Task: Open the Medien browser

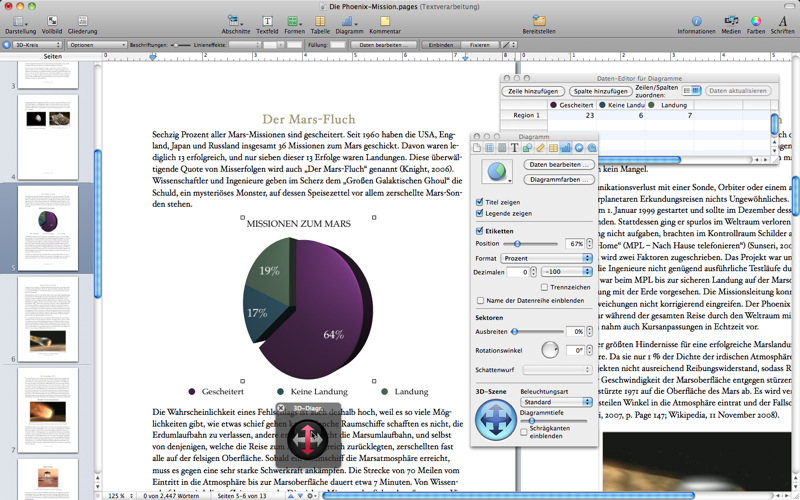Action: coord(731,20)
